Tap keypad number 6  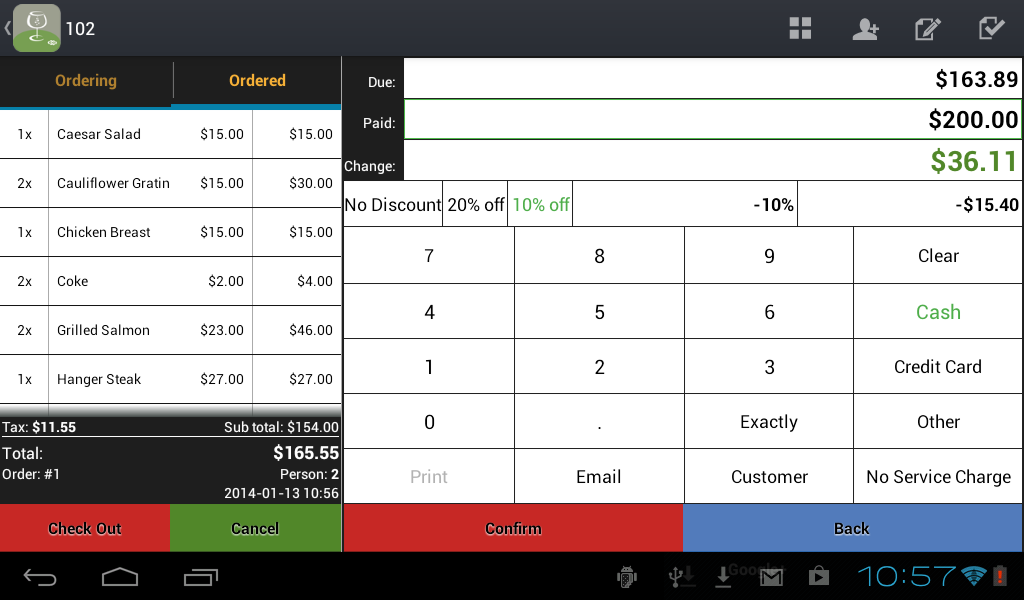[x=769, y=312]
